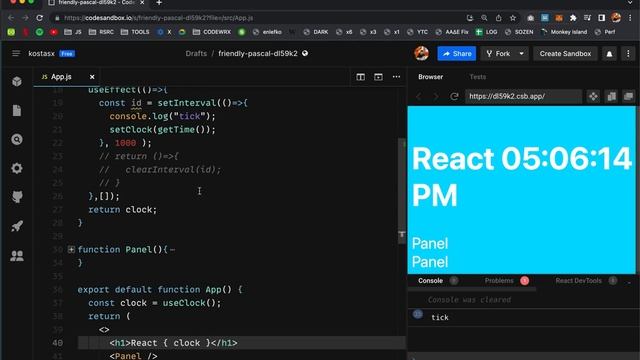Open Chrome profile avatar
Screen dimensions: 640x360
click(x=616, y=18)
